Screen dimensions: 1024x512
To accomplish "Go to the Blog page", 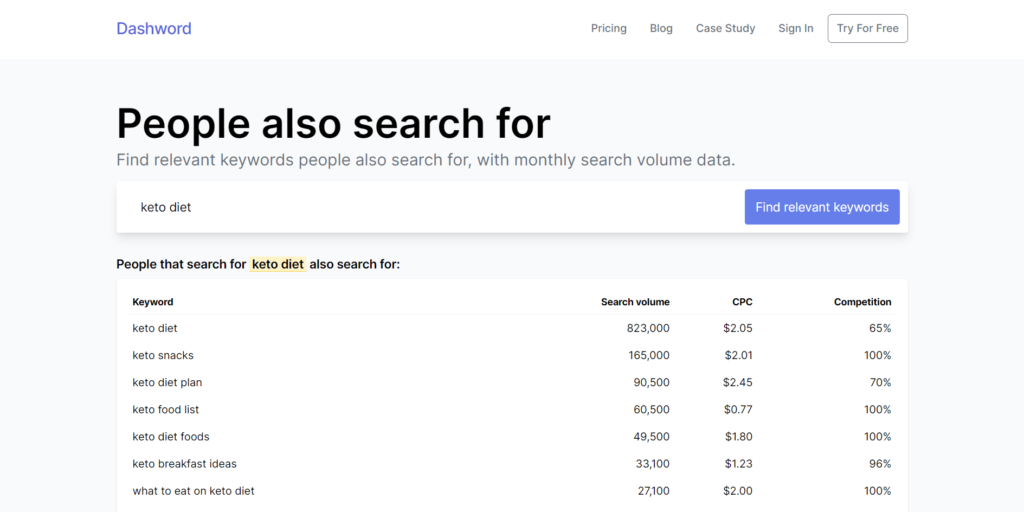I will tap(661, 28).
